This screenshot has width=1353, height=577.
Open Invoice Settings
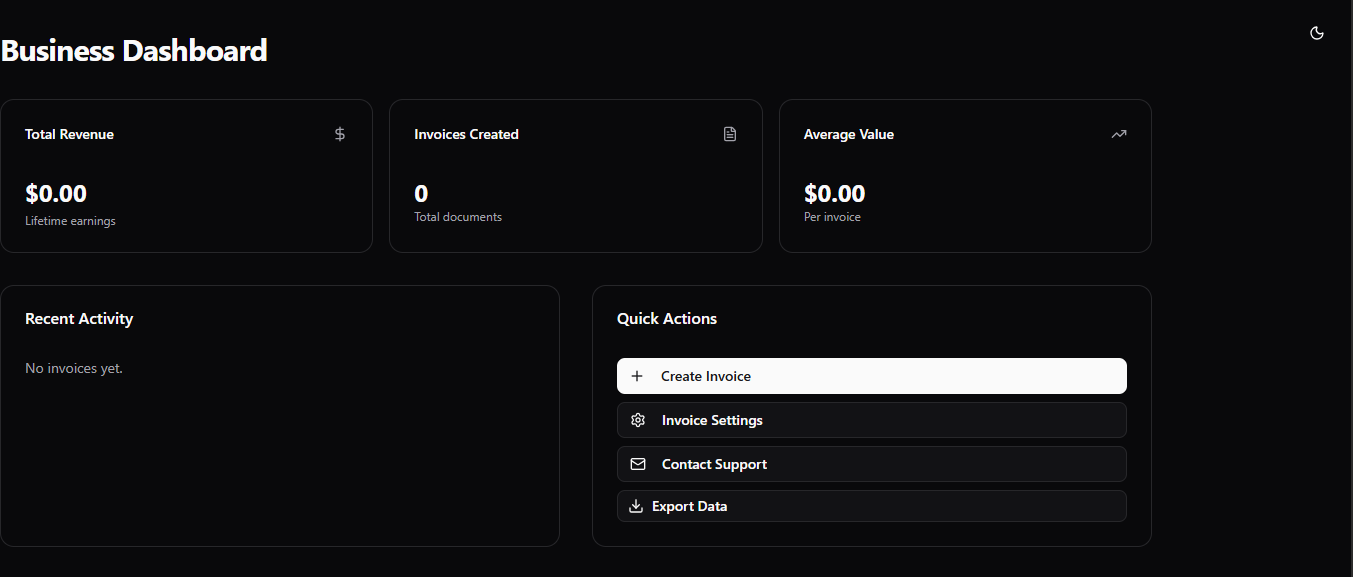click(871, 420)
